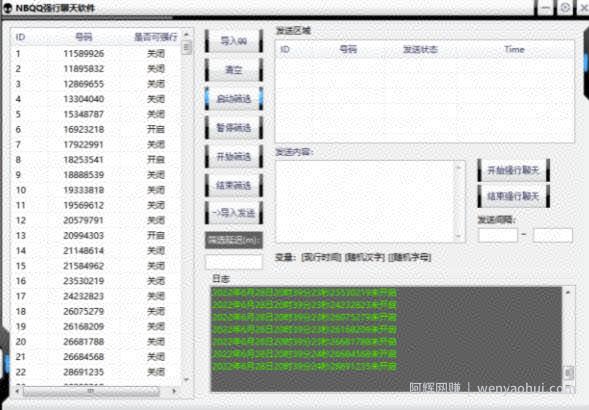Click the 结束筛选 button
This screenshot has height=410, width=589.
[x=234, y=185]
